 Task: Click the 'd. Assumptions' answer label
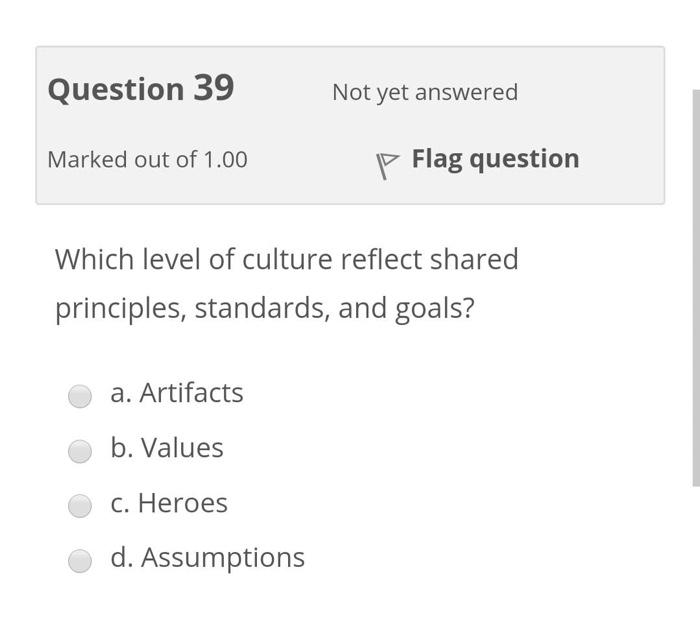click(x=208, y=558)
